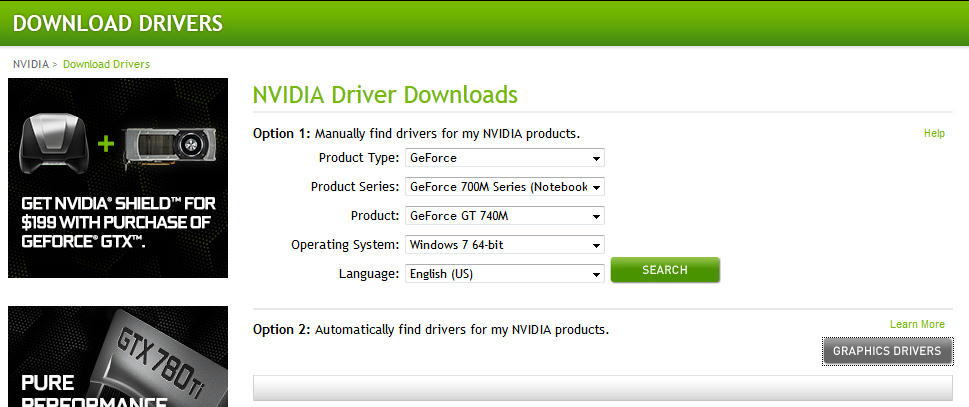The height and width of the screenshot is (407, 969).
Task: Follow the Learn More link
Action: click(917, 324)
